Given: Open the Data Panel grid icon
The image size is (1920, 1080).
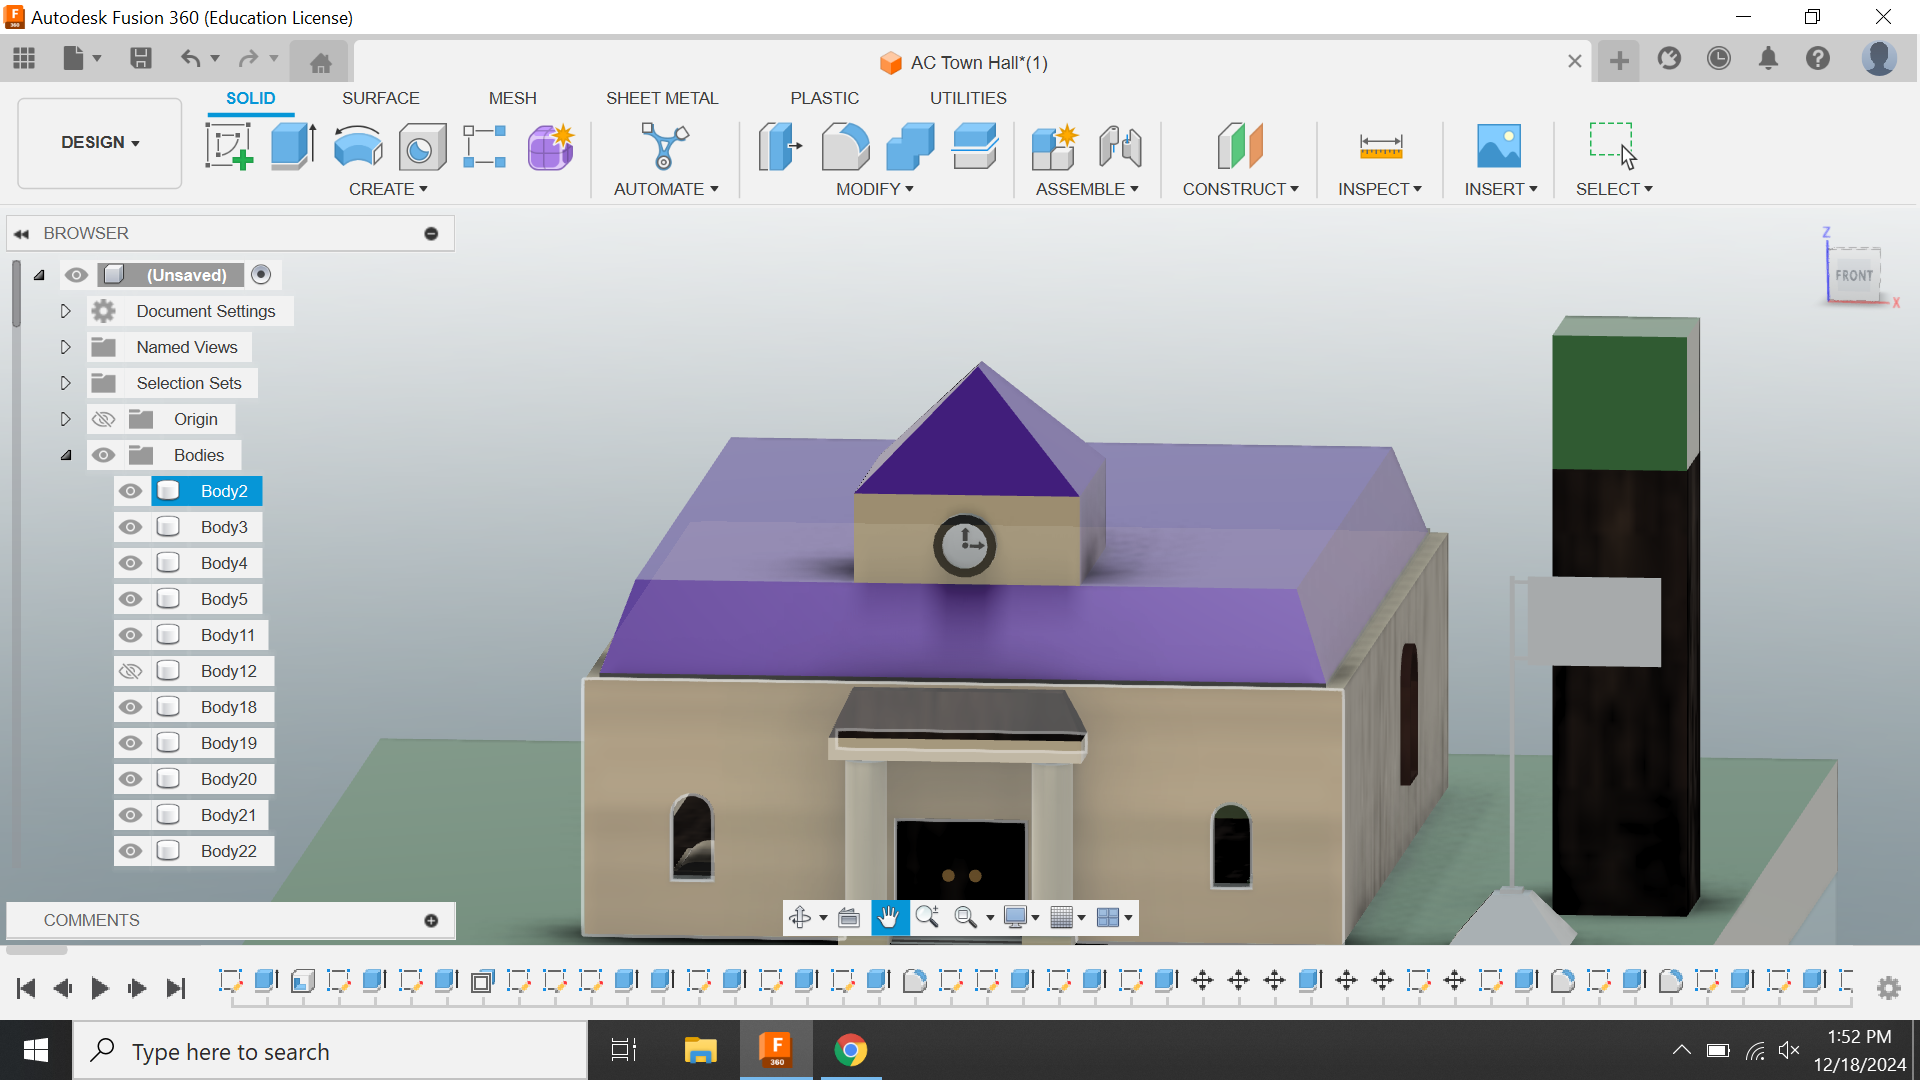Looking at the screenshot, I should click(24, 58).
